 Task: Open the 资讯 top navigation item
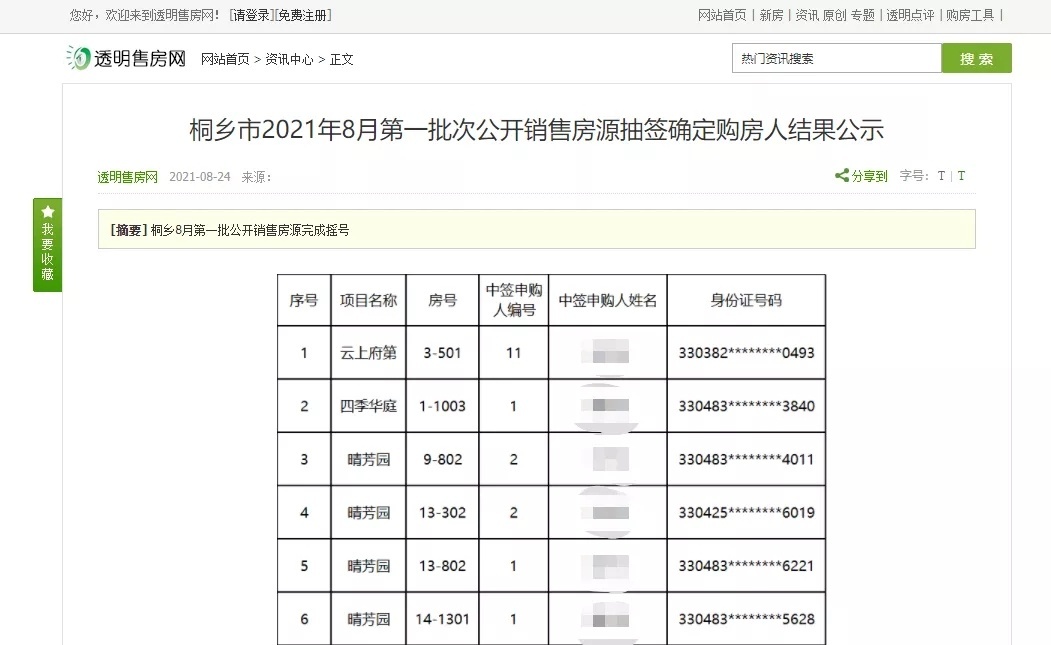point(806,15)
